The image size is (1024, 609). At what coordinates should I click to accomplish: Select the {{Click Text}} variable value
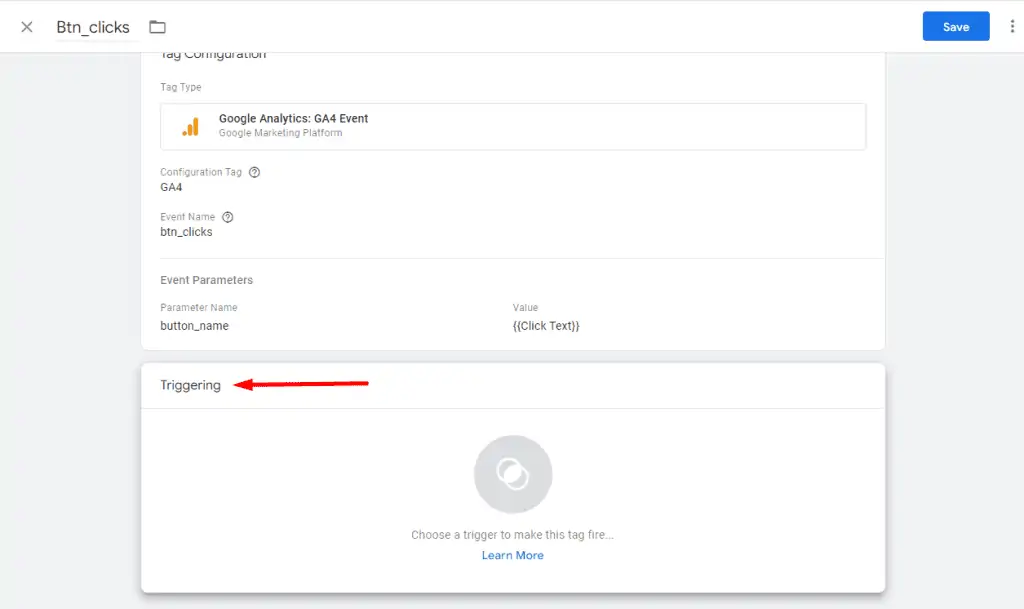coord(546,325)
